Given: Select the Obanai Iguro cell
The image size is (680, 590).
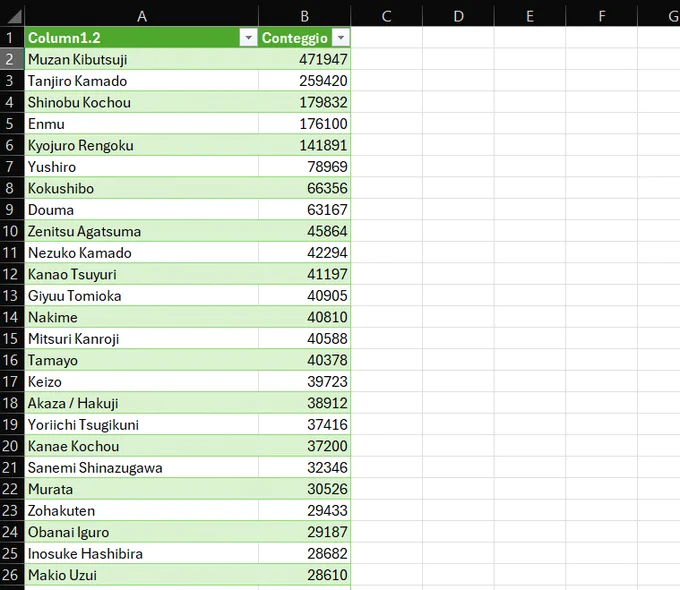Looking at the screenshot, I should 141,531.
